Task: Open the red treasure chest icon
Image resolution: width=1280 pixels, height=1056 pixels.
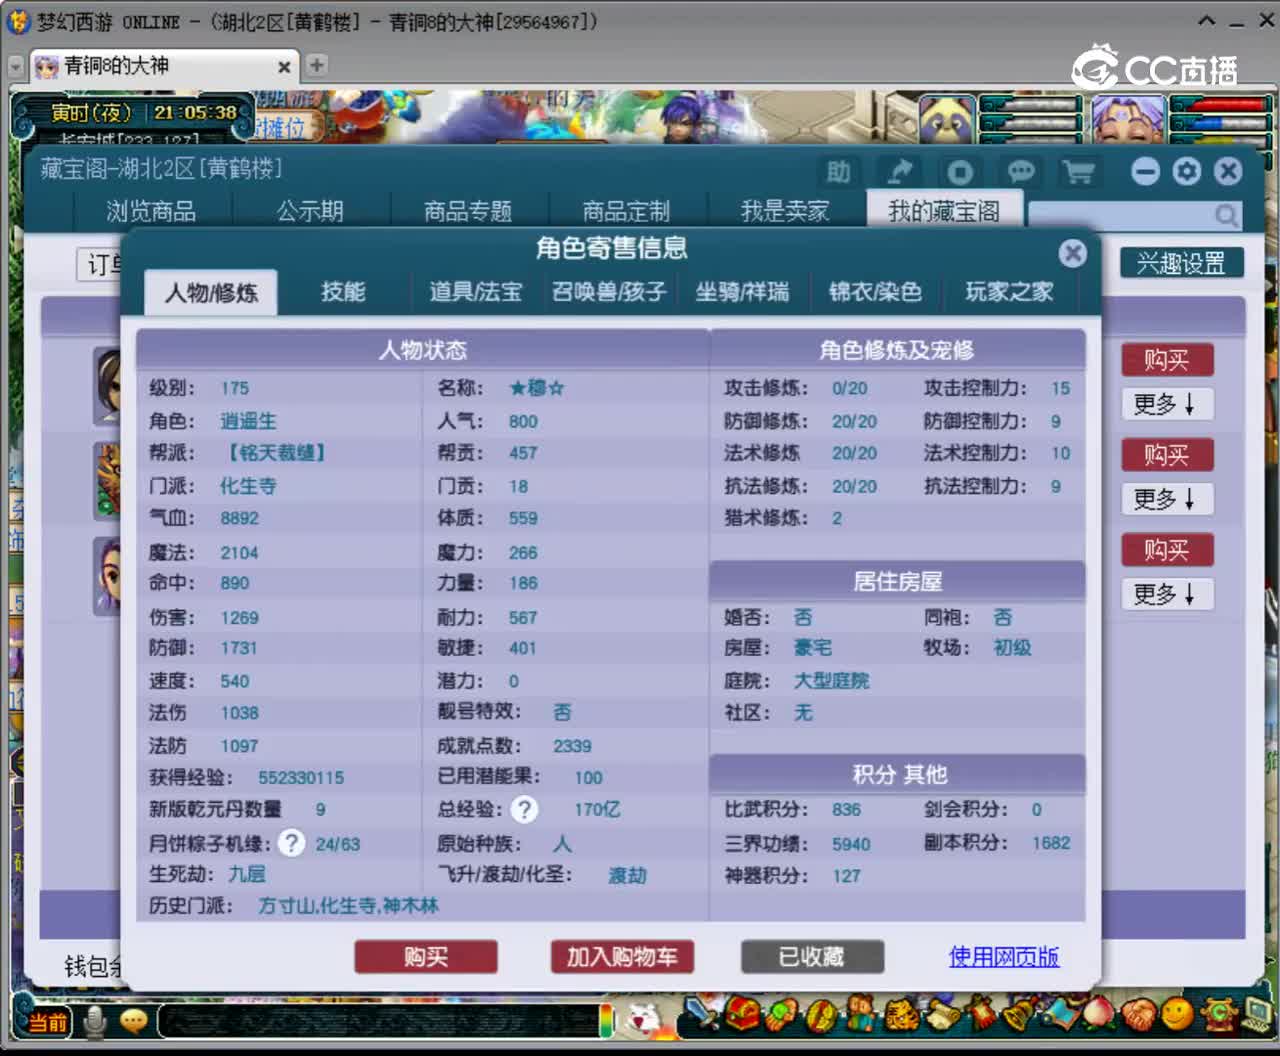Action: click(x=742, y=1016)
